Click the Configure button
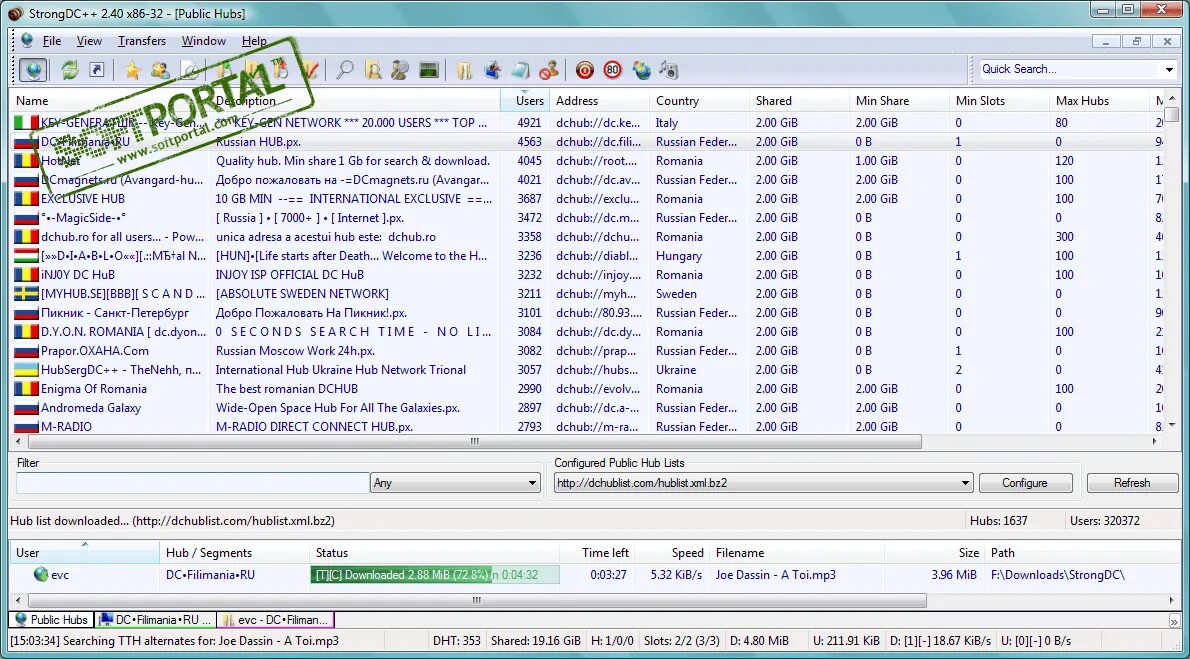This screenshot has width=1190, height=659. 1025,483
